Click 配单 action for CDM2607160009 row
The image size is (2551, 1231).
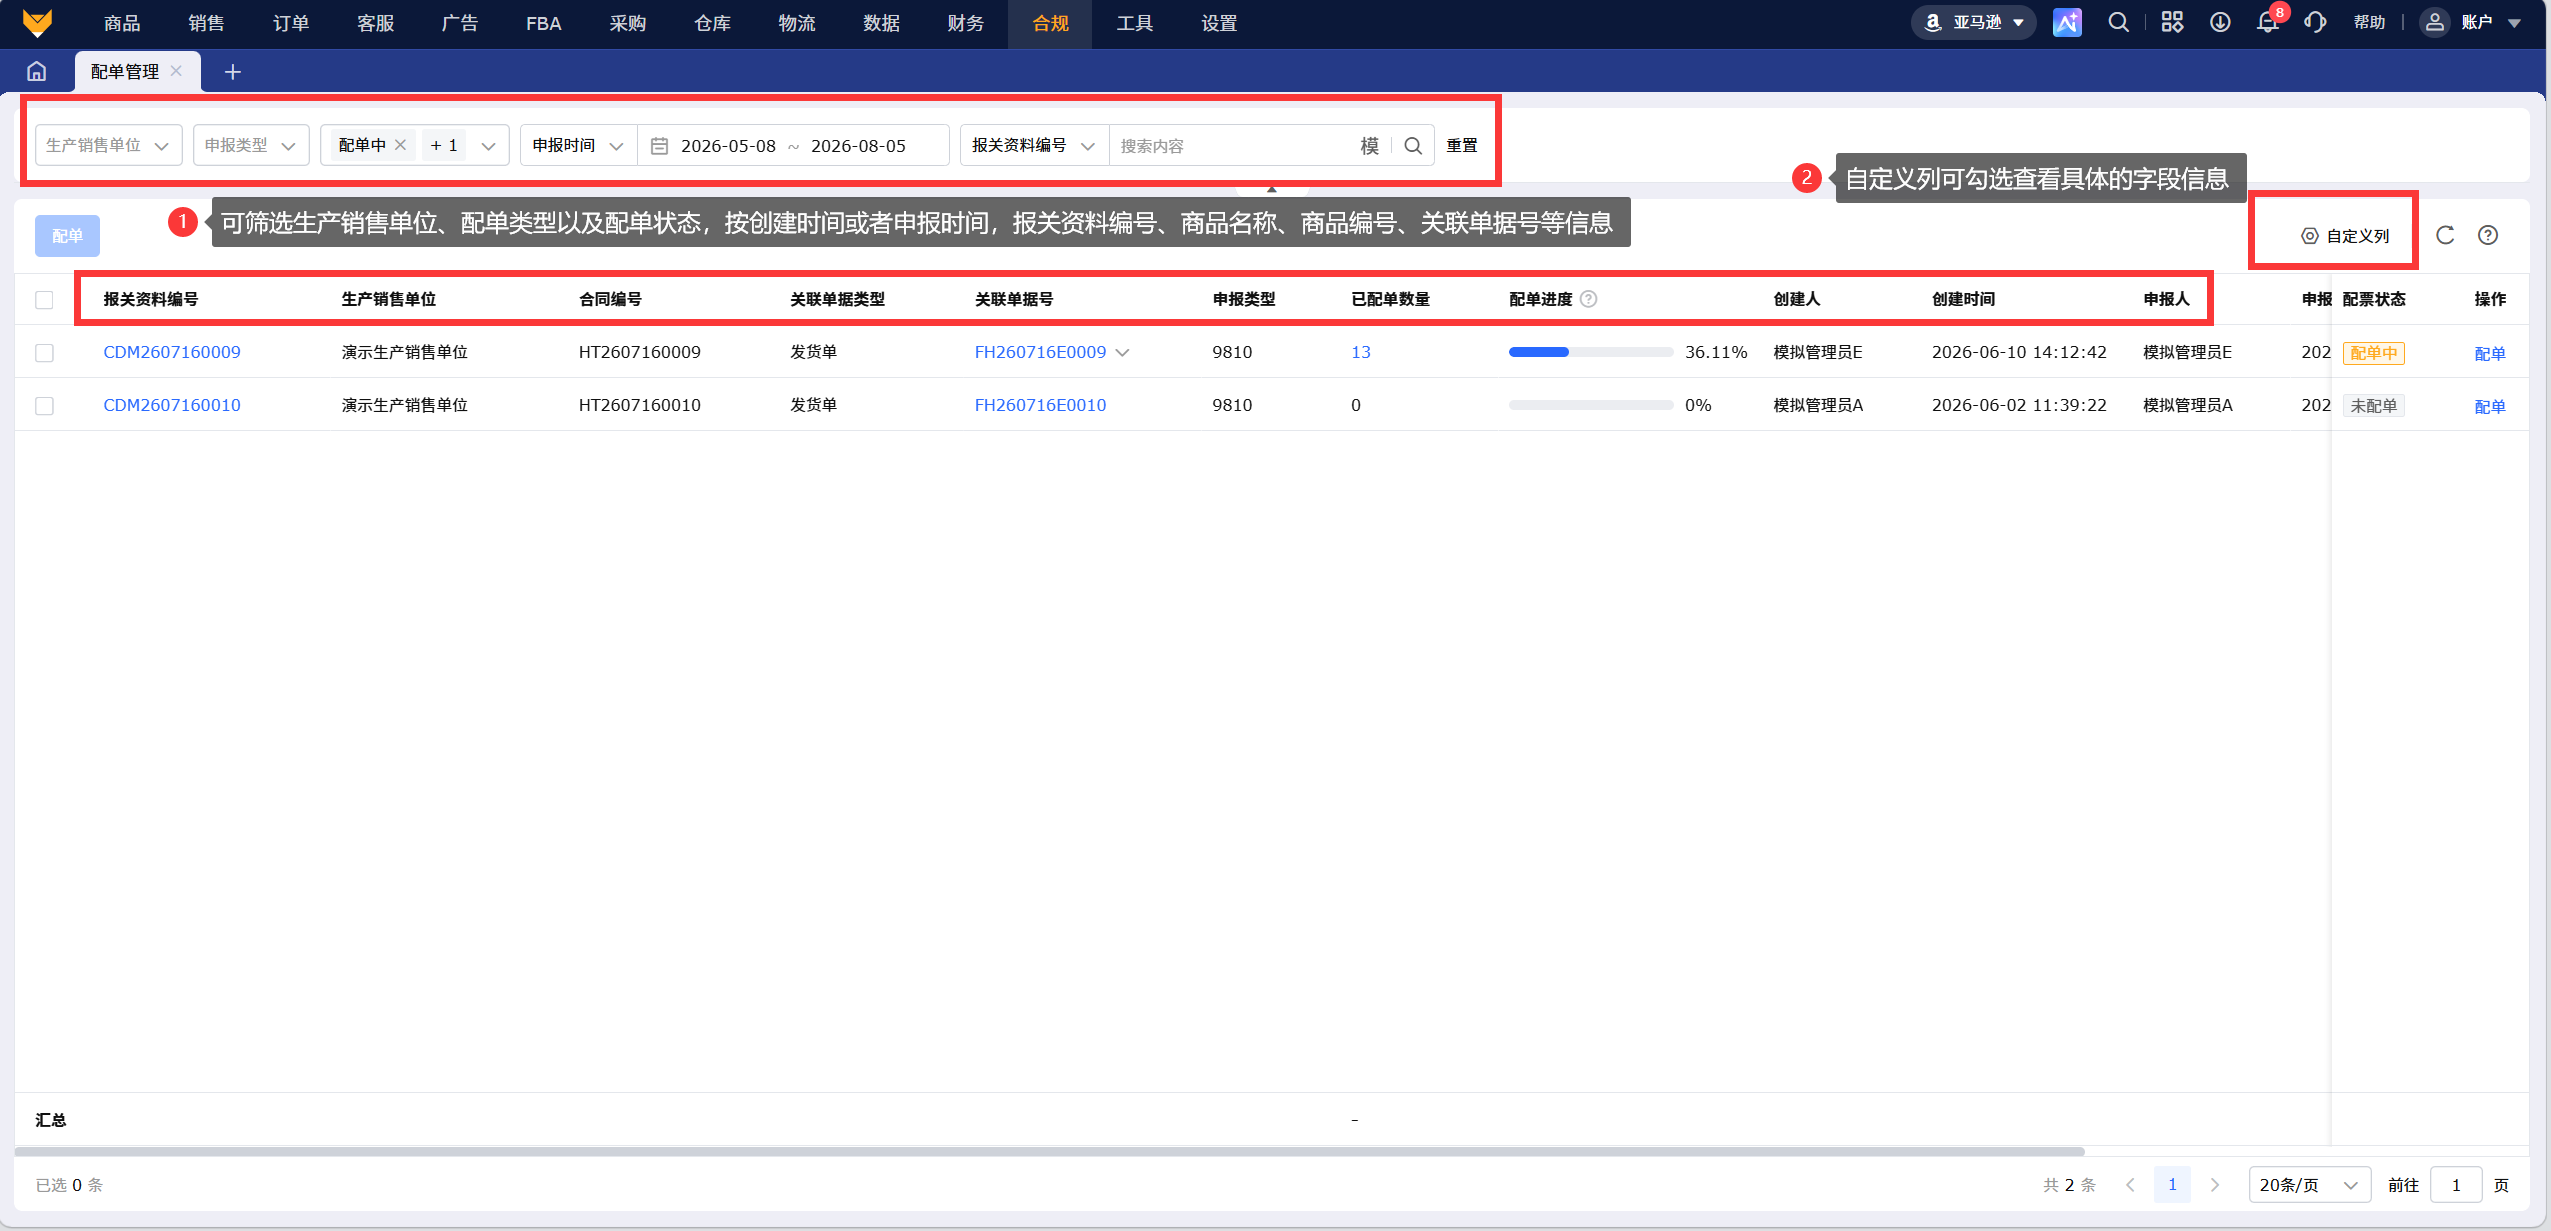click(2489, 353)
